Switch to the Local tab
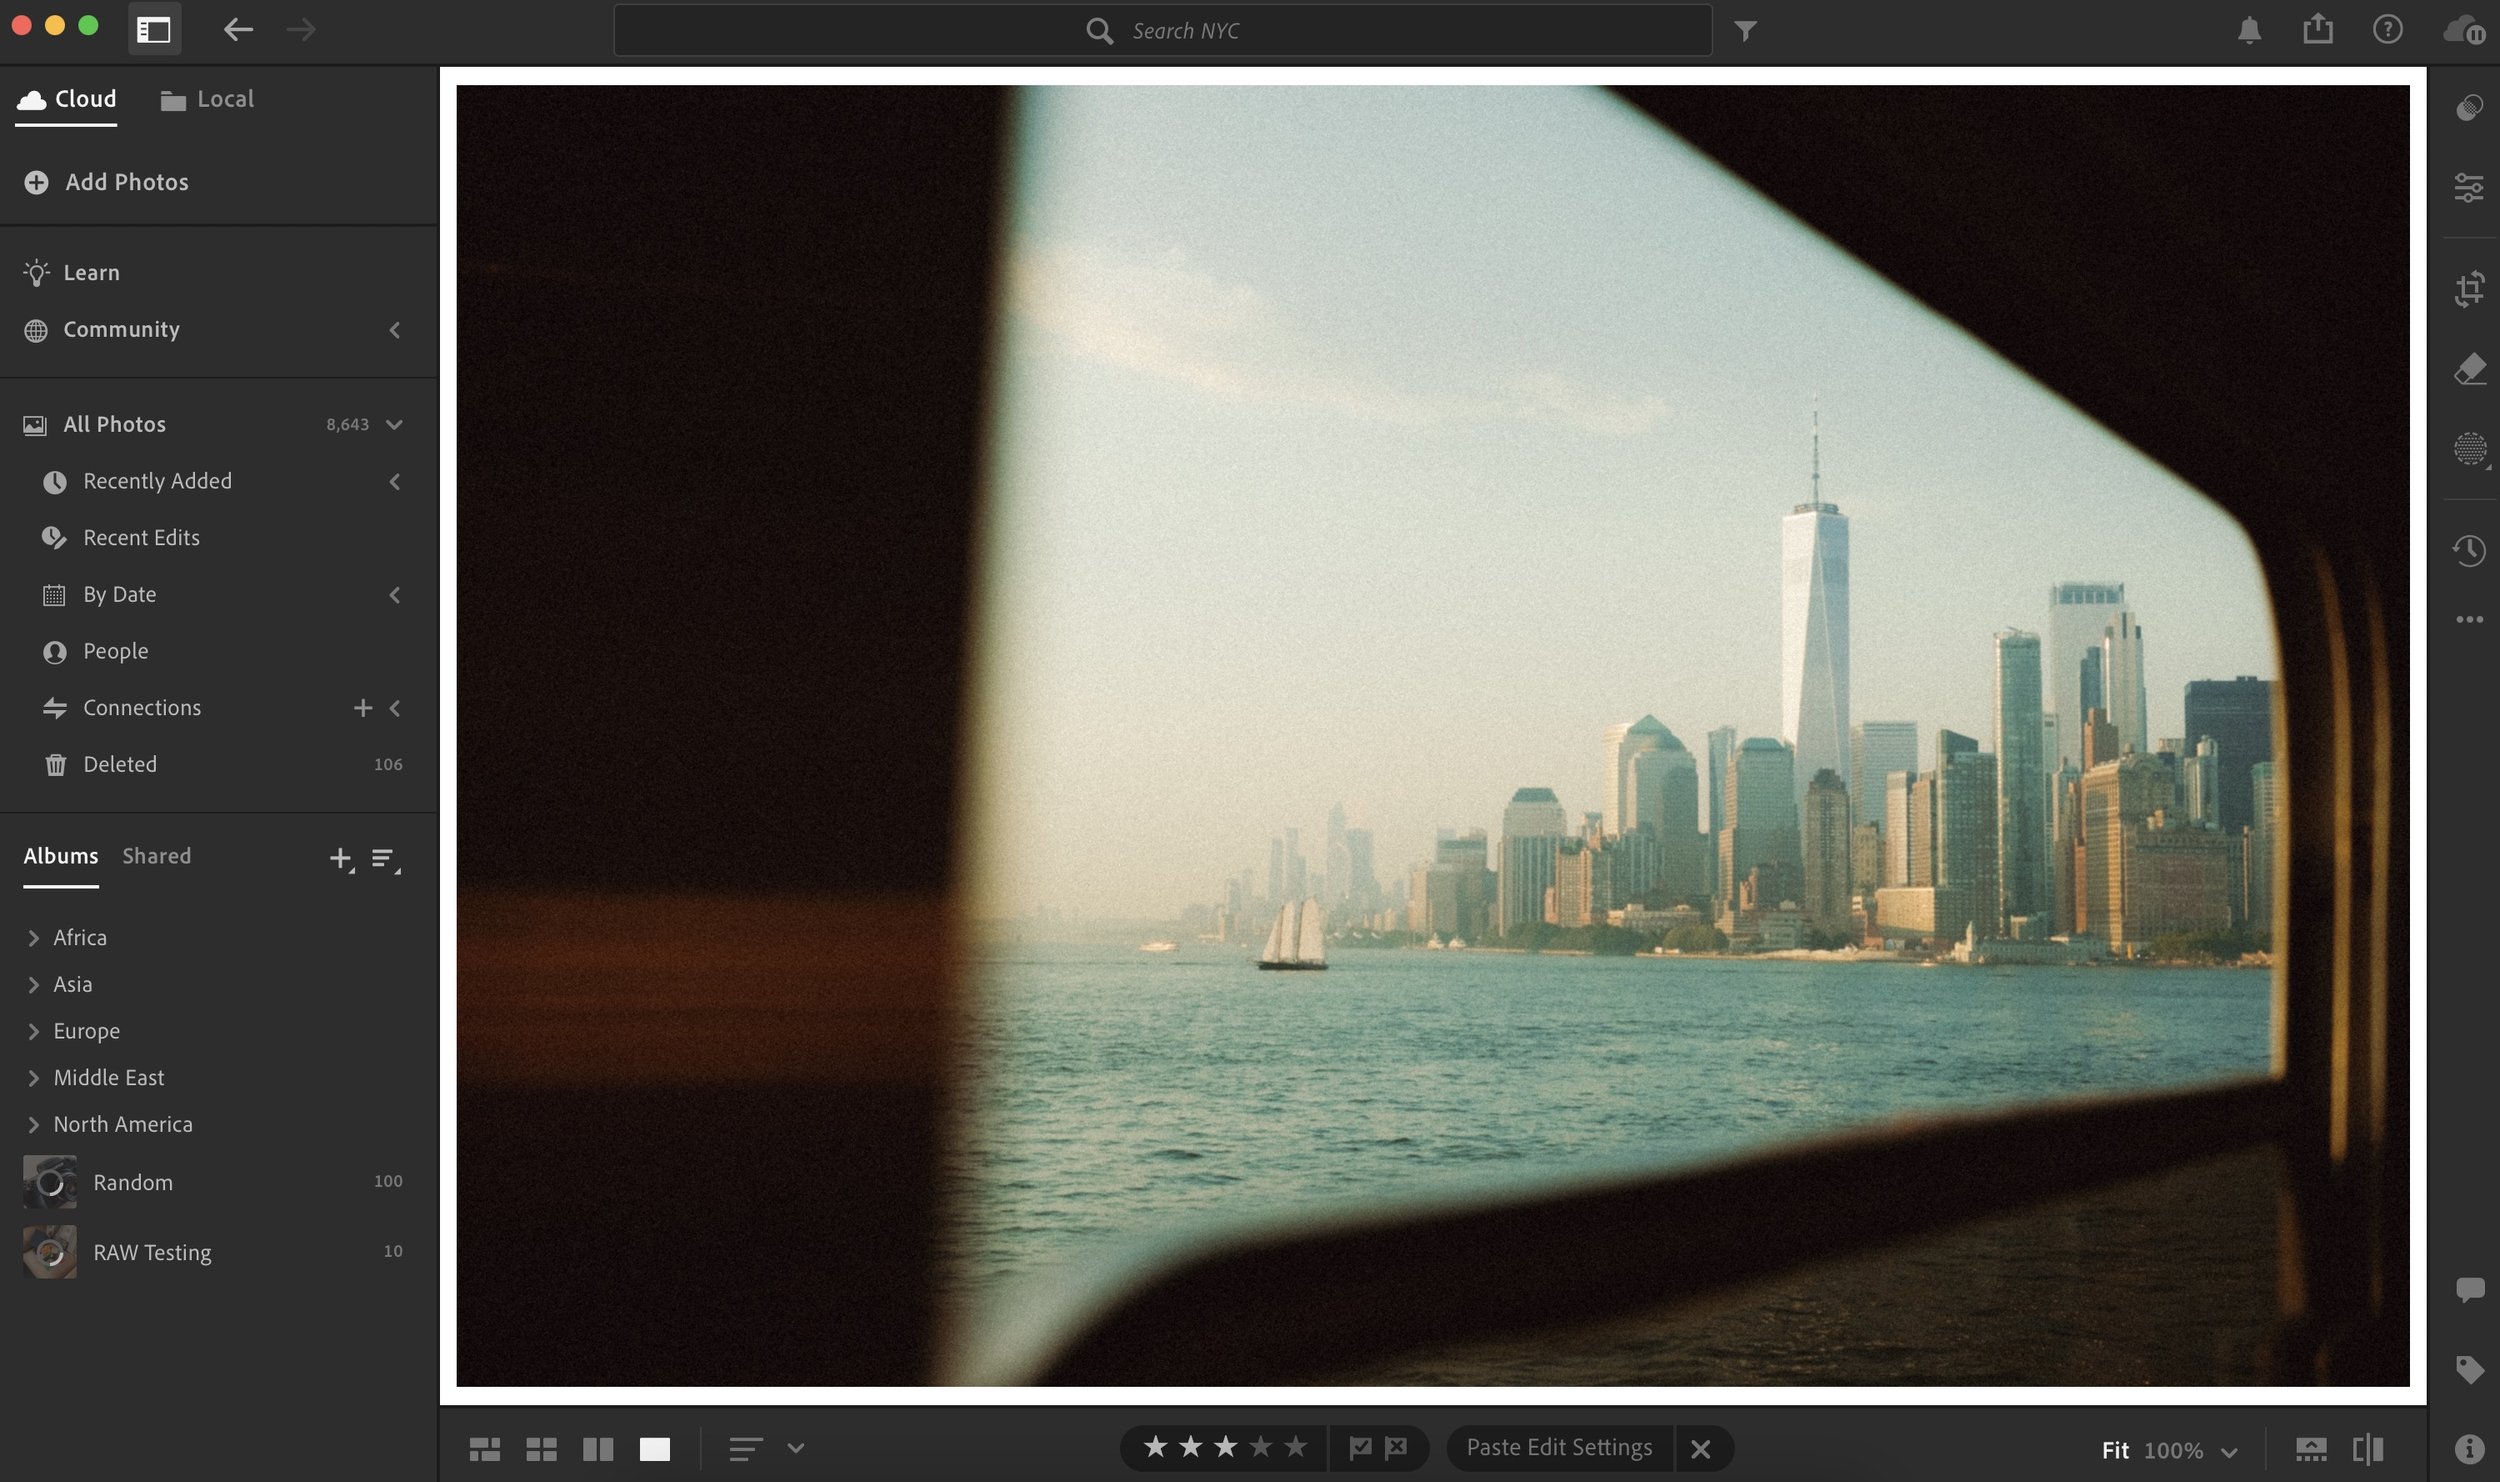 click(x=207, y=99)
